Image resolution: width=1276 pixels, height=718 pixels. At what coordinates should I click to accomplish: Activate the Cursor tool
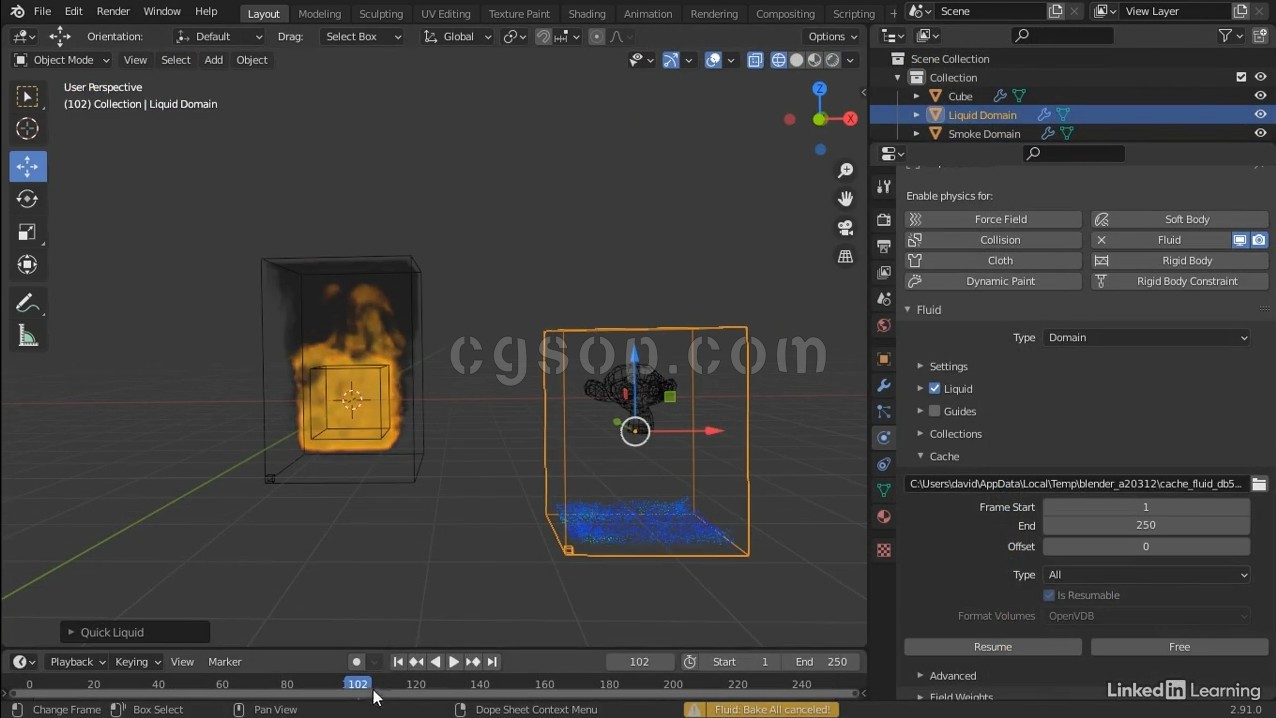coord(28,129)
